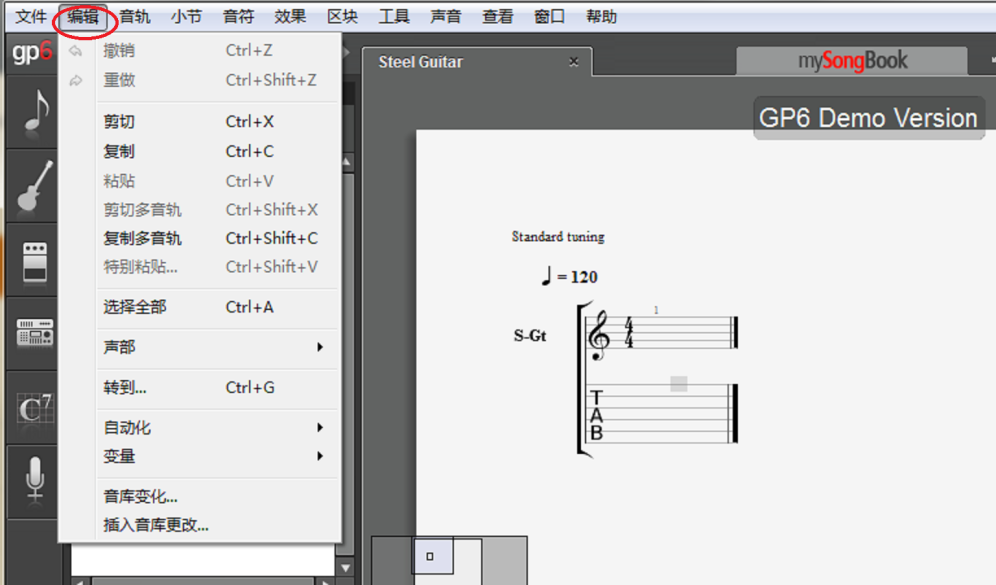Open the drum machine / RSE panel icon
This screenshot has width=996, height=585.
(30, 330)
